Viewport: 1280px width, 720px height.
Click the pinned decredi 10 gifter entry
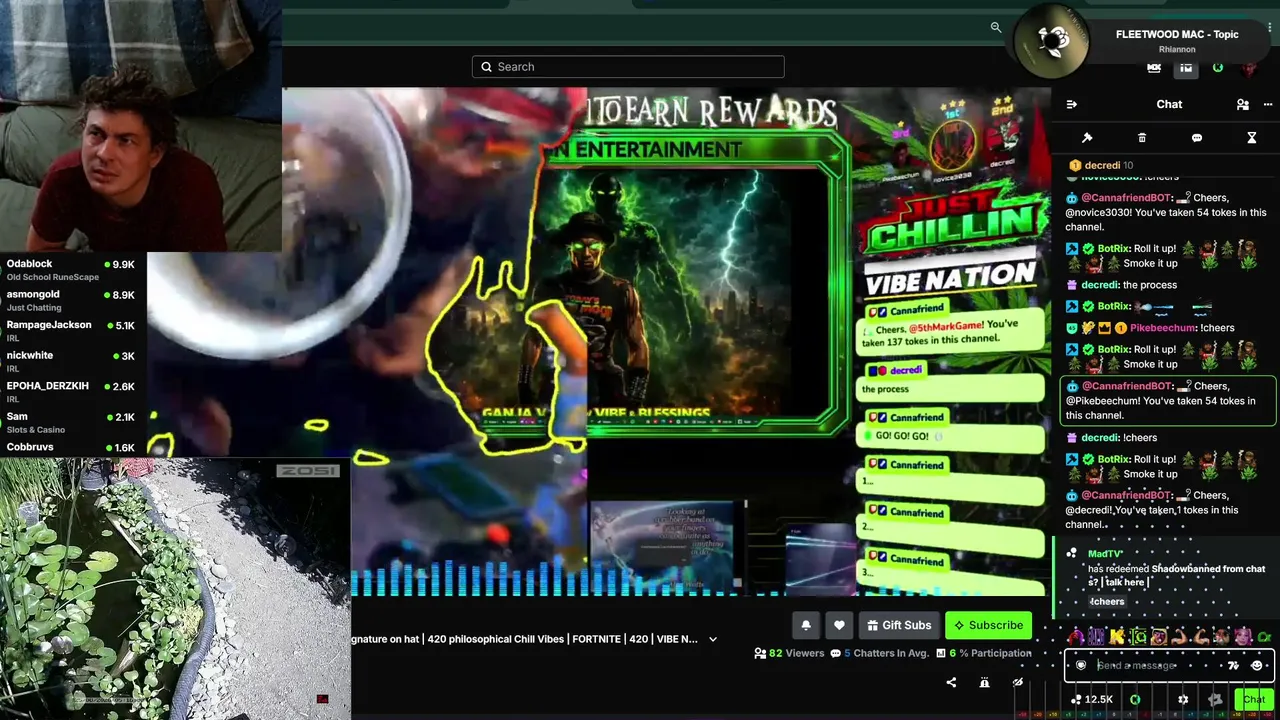(1100, 165)
